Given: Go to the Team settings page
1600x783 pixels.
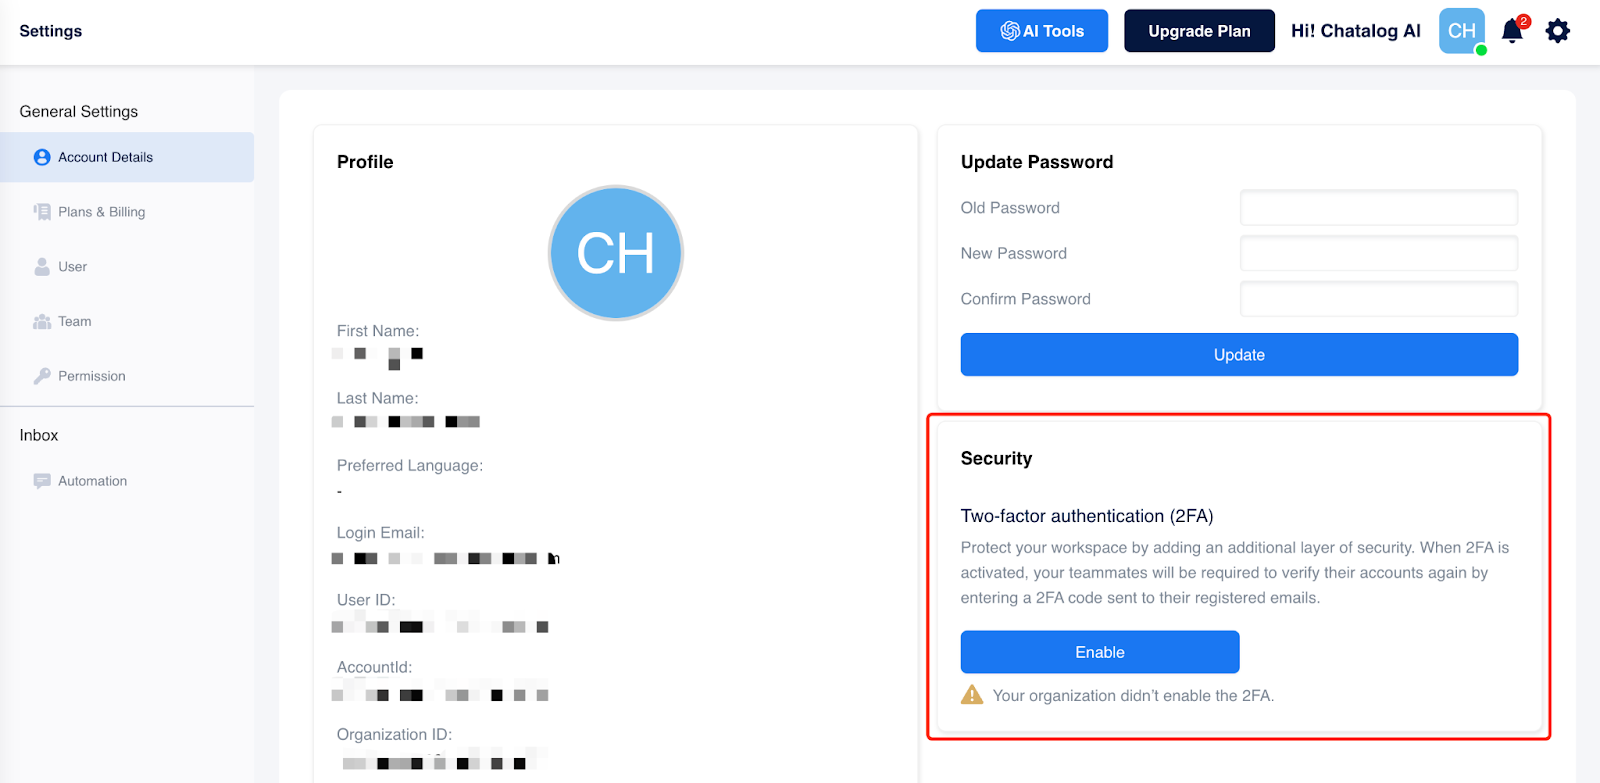Looking at the screenshot, I should 75,322.
